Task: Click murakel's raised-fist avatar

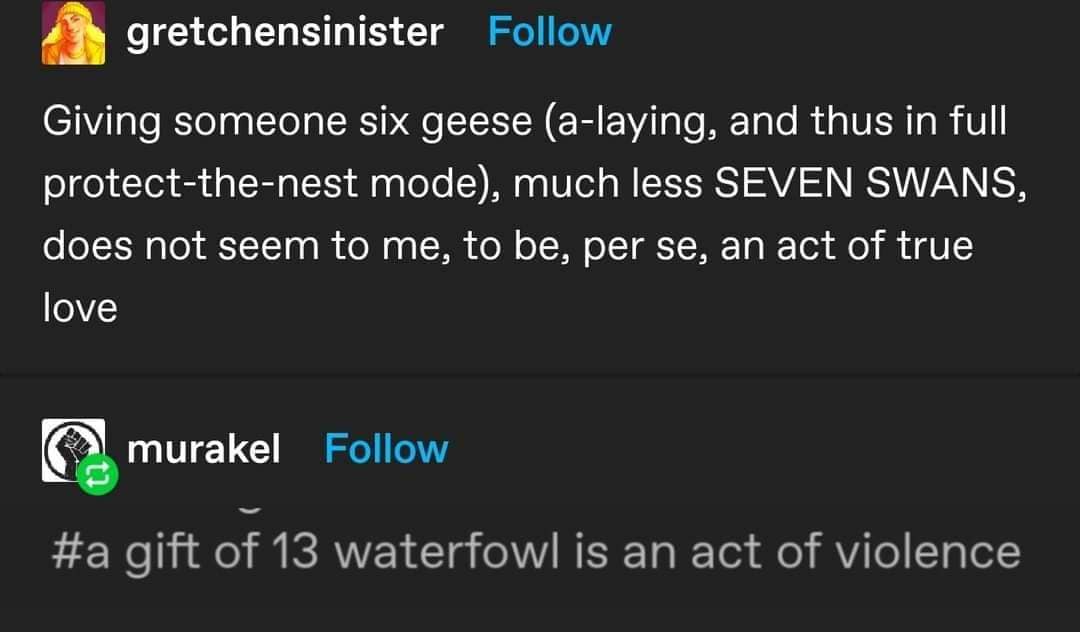Action: [x=72, y=449]
